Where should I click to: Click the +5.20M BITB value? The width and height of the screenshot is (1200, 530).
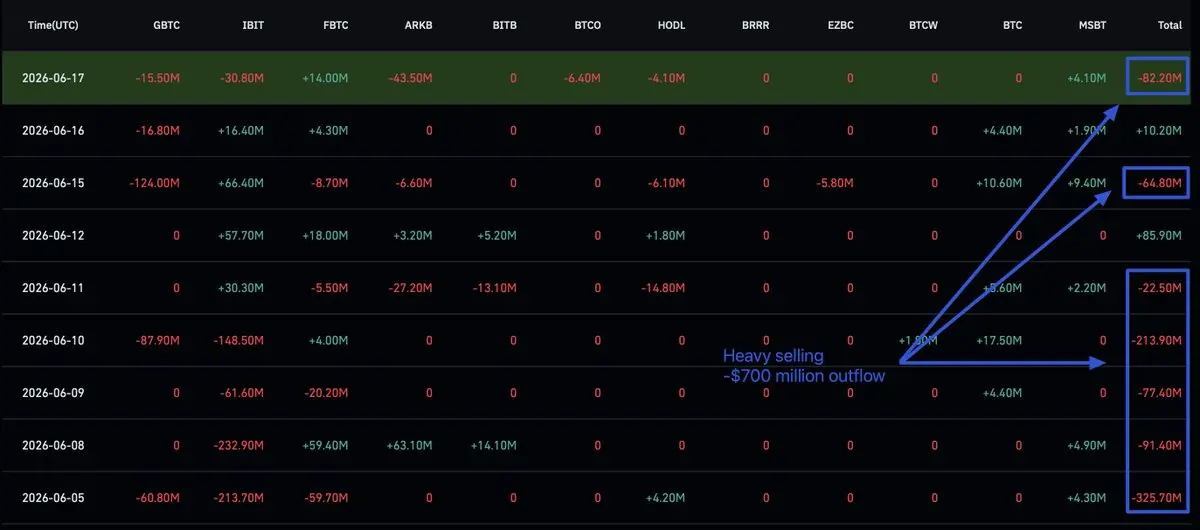click(498, 235)
